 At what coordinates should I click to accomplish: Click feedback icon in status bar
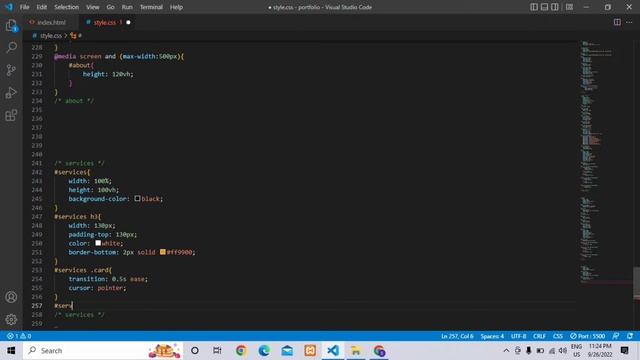616,336
